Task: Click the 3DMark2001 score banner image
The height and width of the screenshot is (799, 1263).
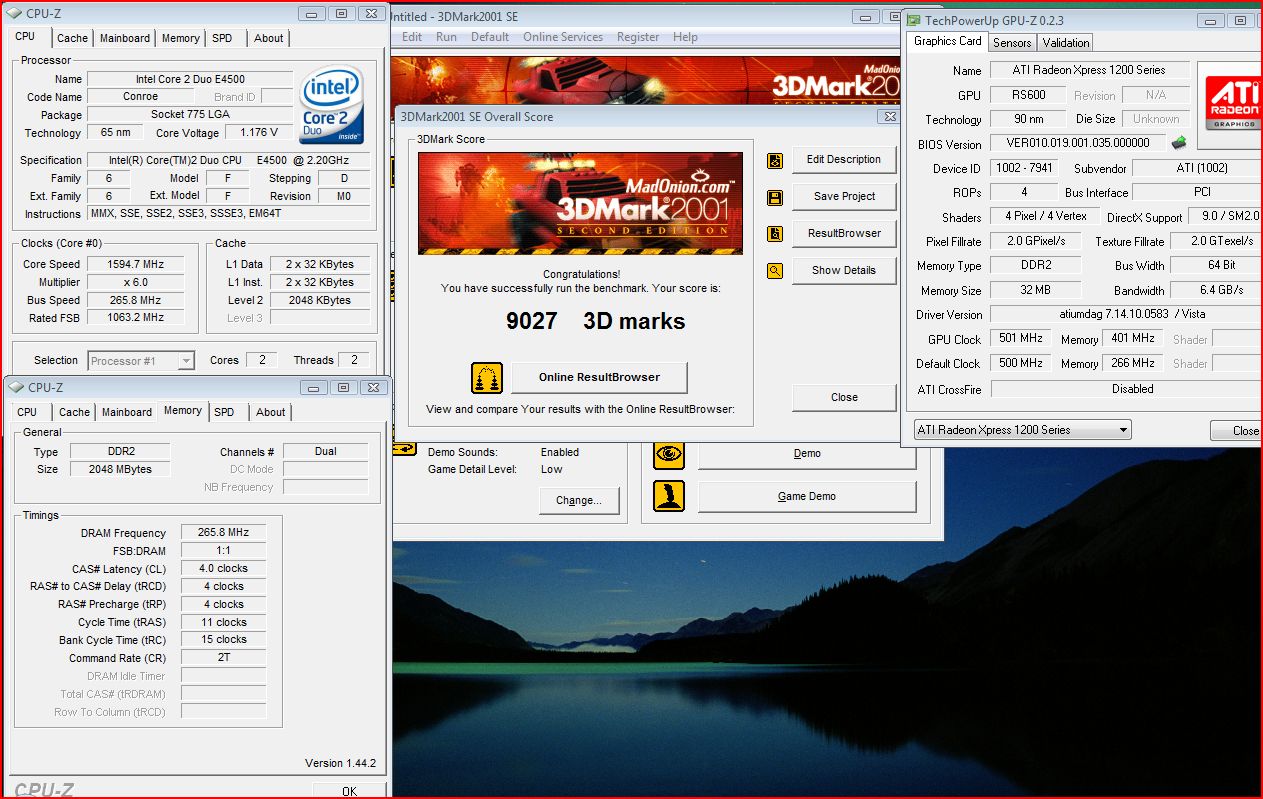Action: 580,203
